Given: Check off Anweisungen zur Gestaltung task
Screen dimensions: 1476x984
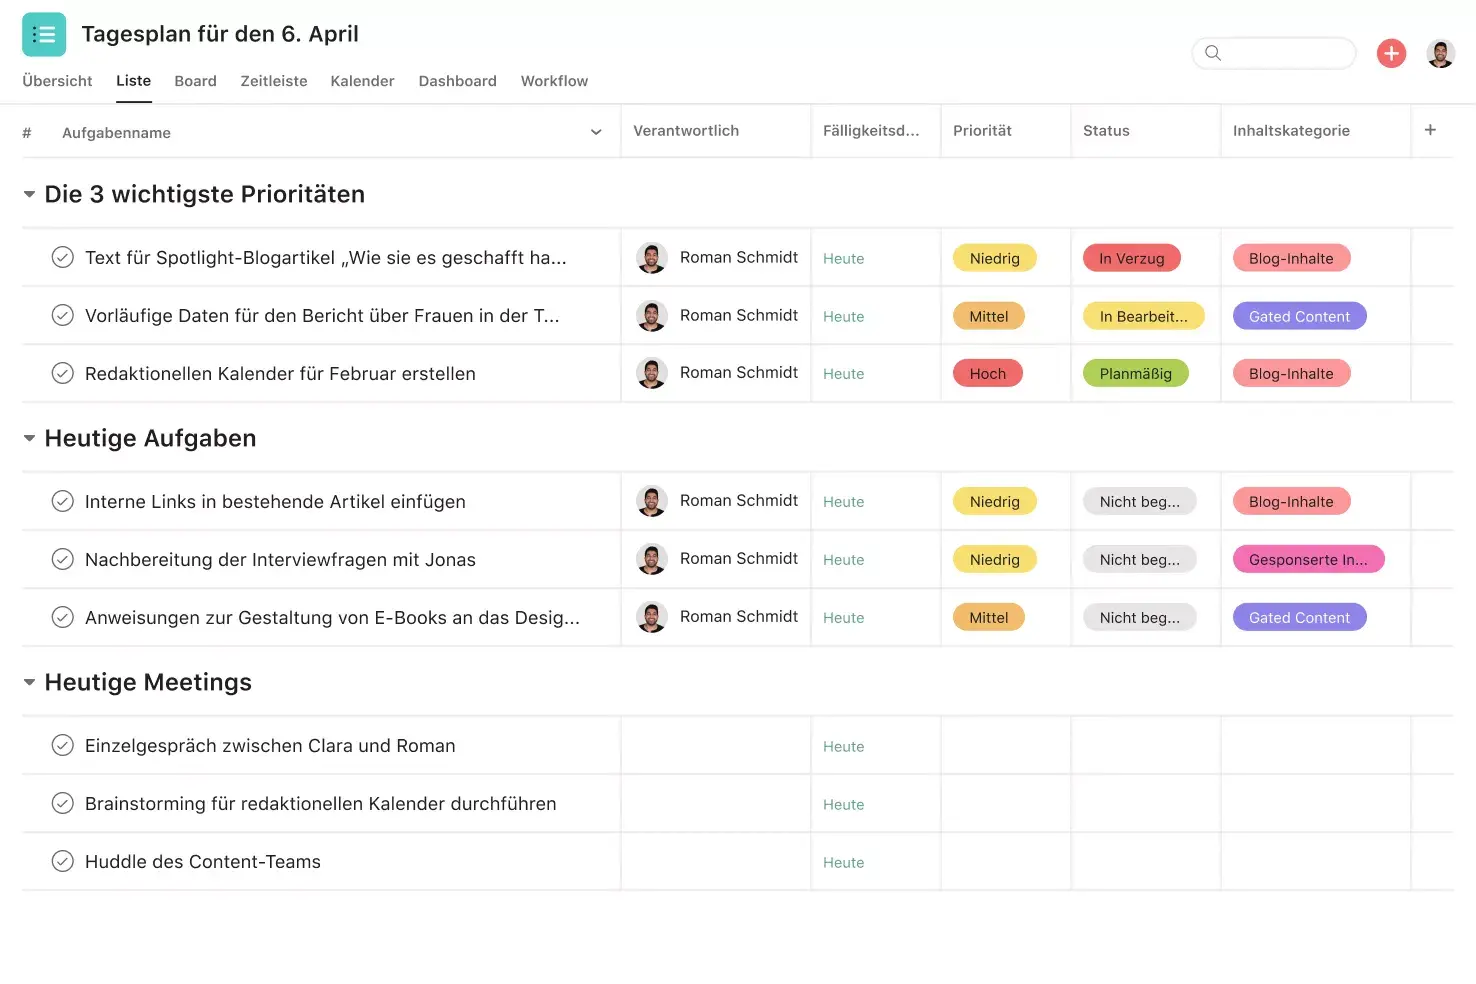Looking at the screenshot, I should click(62, 617).
